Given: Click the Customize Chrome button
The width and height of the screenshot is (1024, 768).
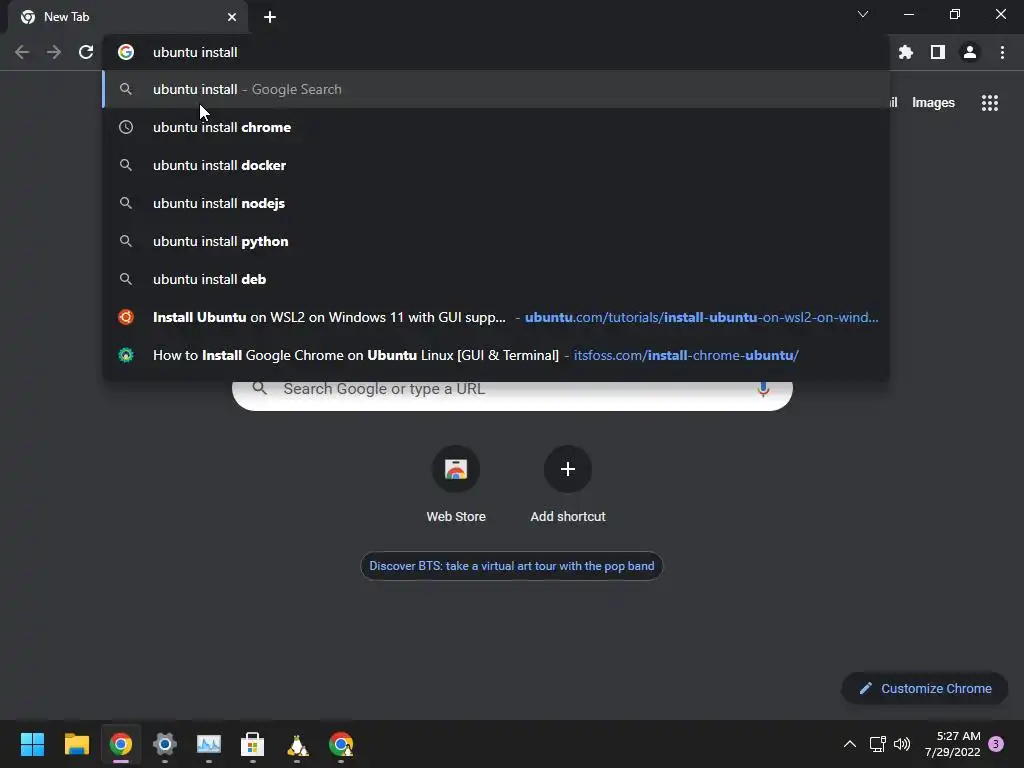Looking at the screenshot, I should pos(925,688).
